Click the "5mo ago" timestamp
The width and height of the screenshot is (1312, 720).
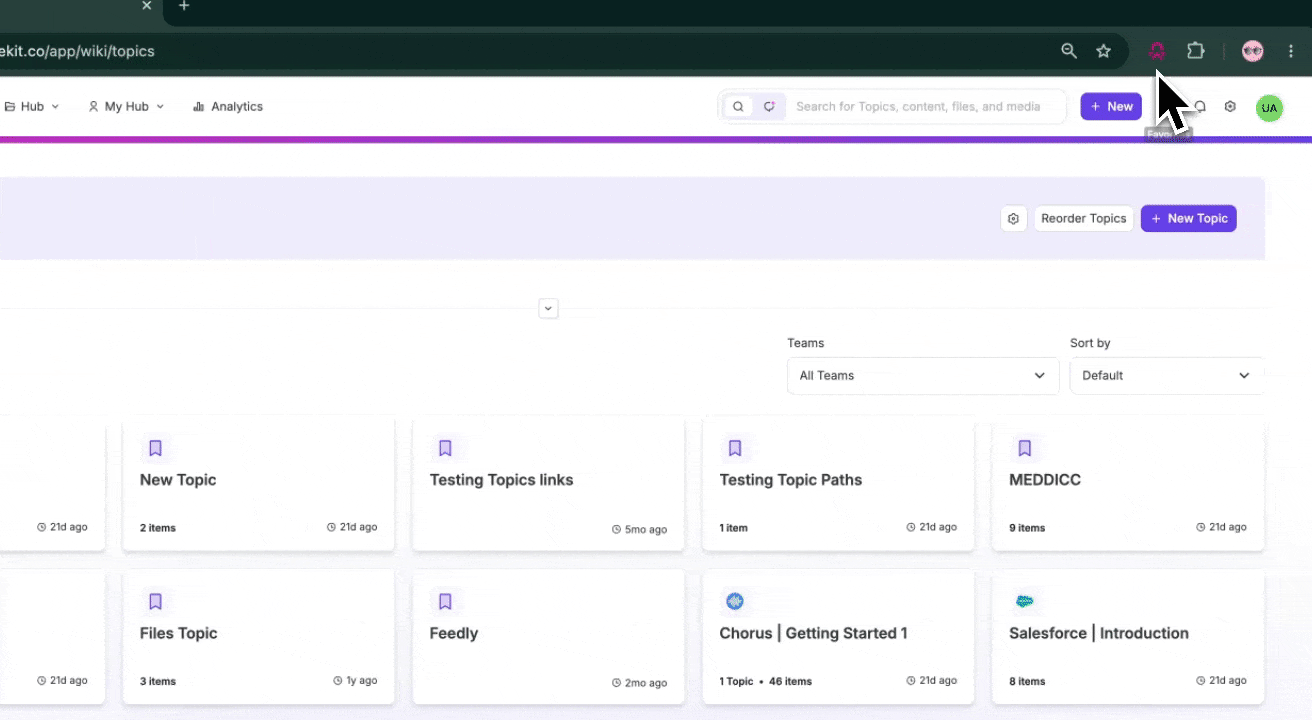tap(646, 530)
